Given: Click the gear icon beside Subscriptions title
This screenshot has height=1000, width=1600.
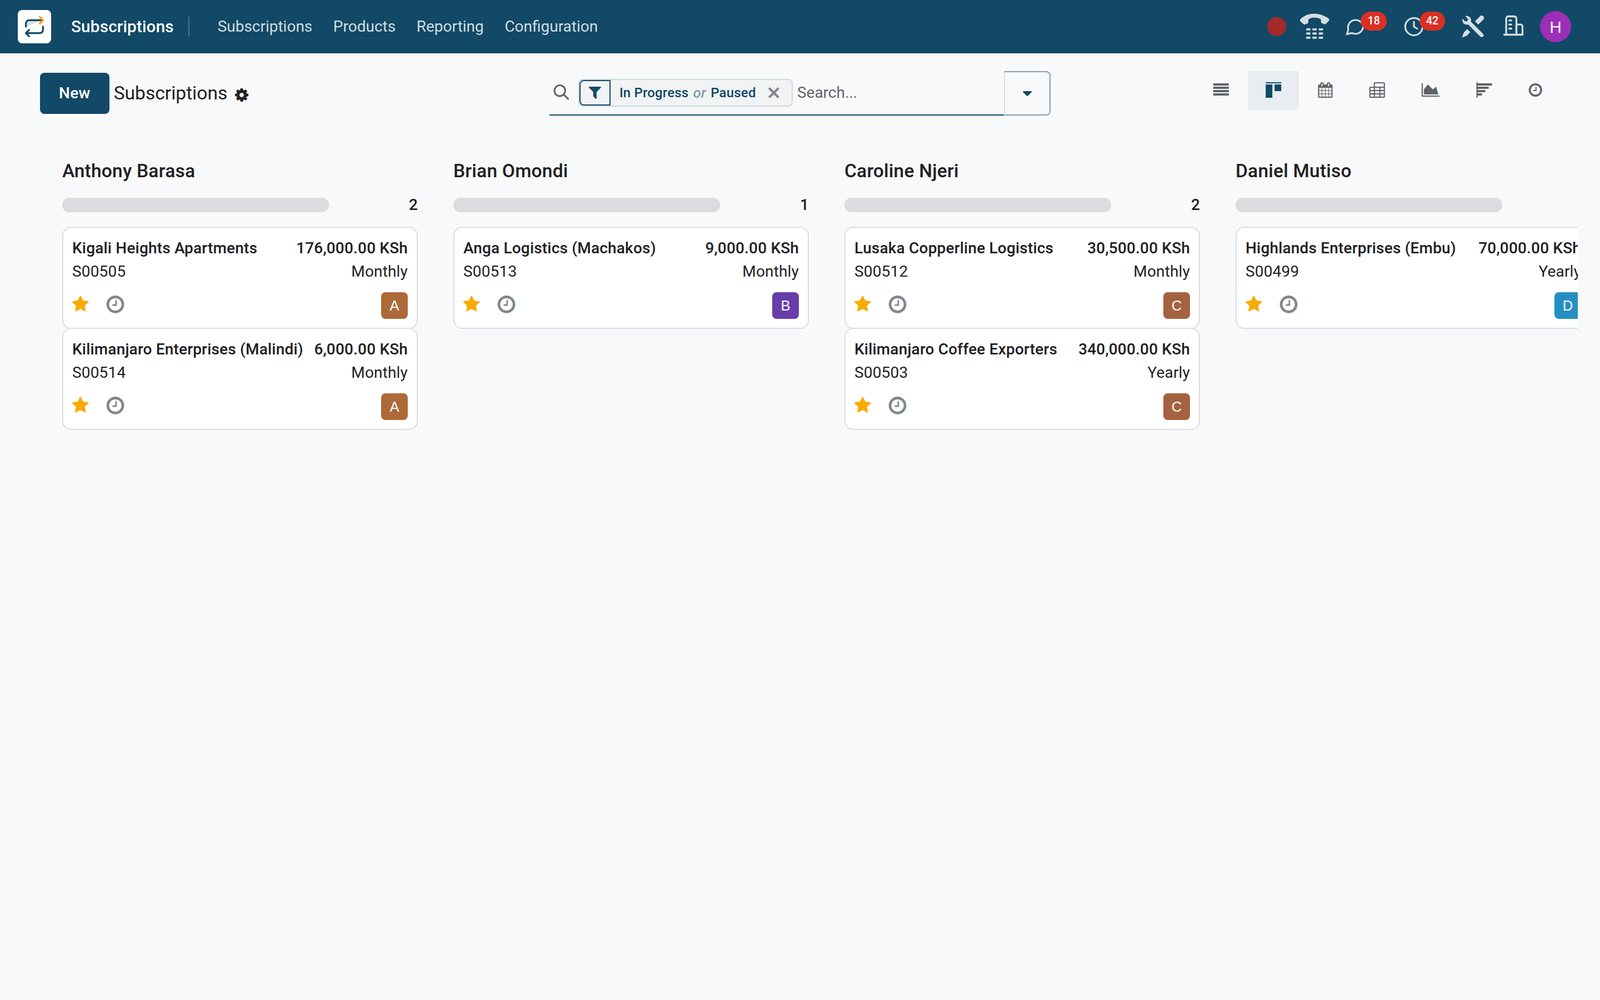Looking at the screenshot, I should click(242, 95).
